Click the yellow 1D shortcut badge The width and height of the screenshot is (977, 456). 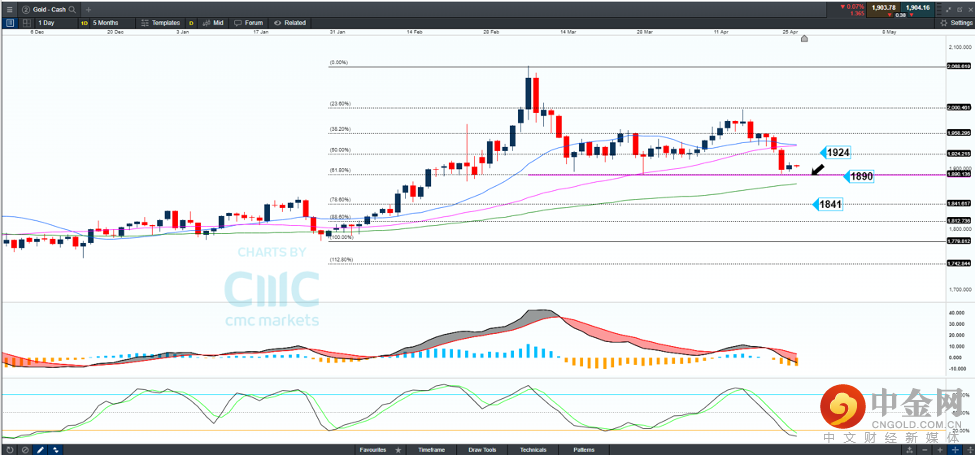pyautogui.click(x=83, y=22)
